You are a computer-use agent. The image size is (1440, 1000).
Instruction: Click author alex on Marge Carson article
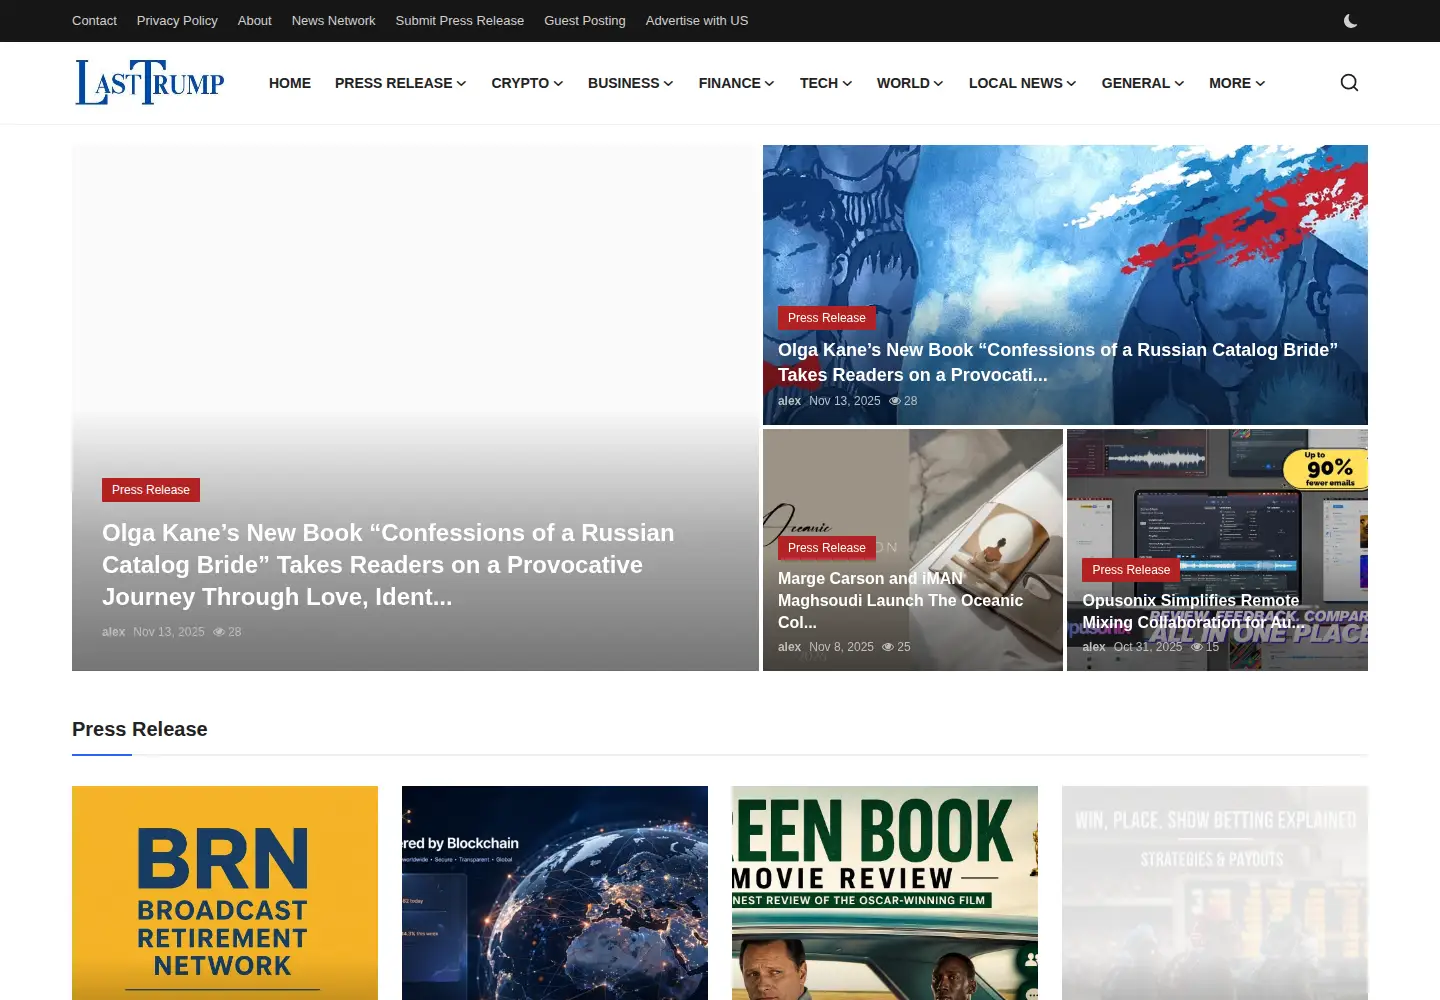click(x=789, y=647)
